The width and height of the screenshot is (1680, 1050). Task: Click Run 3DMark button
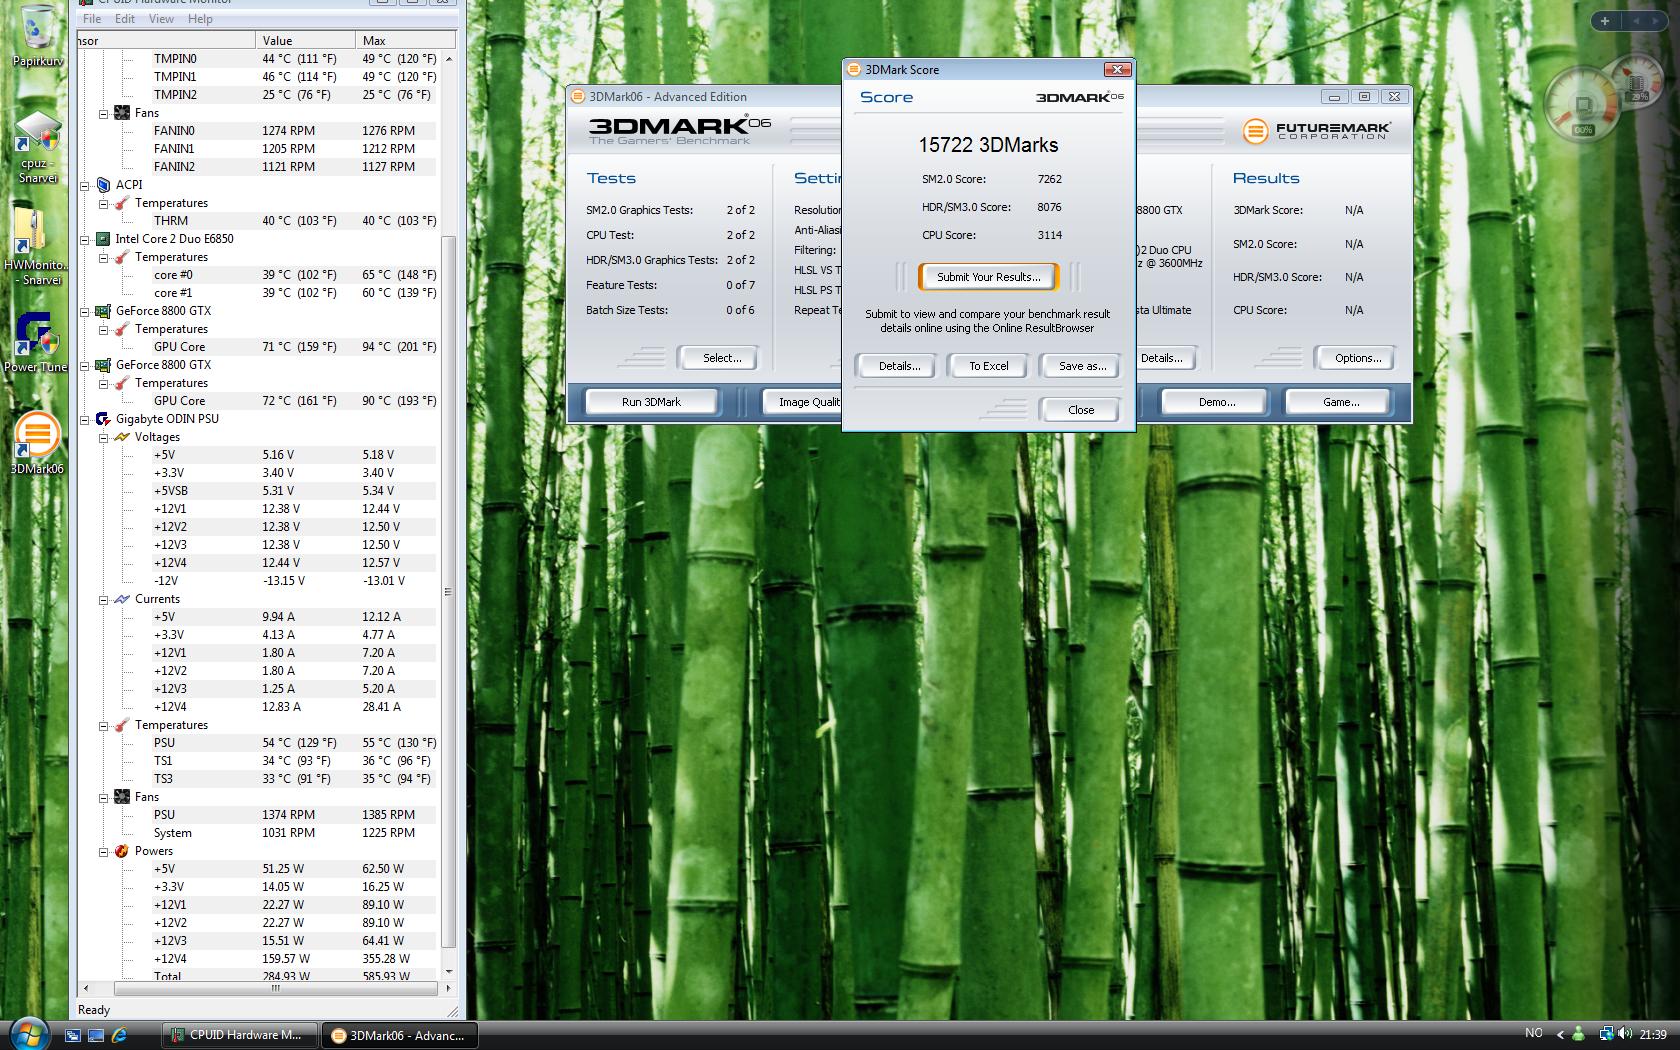[651, 402]
